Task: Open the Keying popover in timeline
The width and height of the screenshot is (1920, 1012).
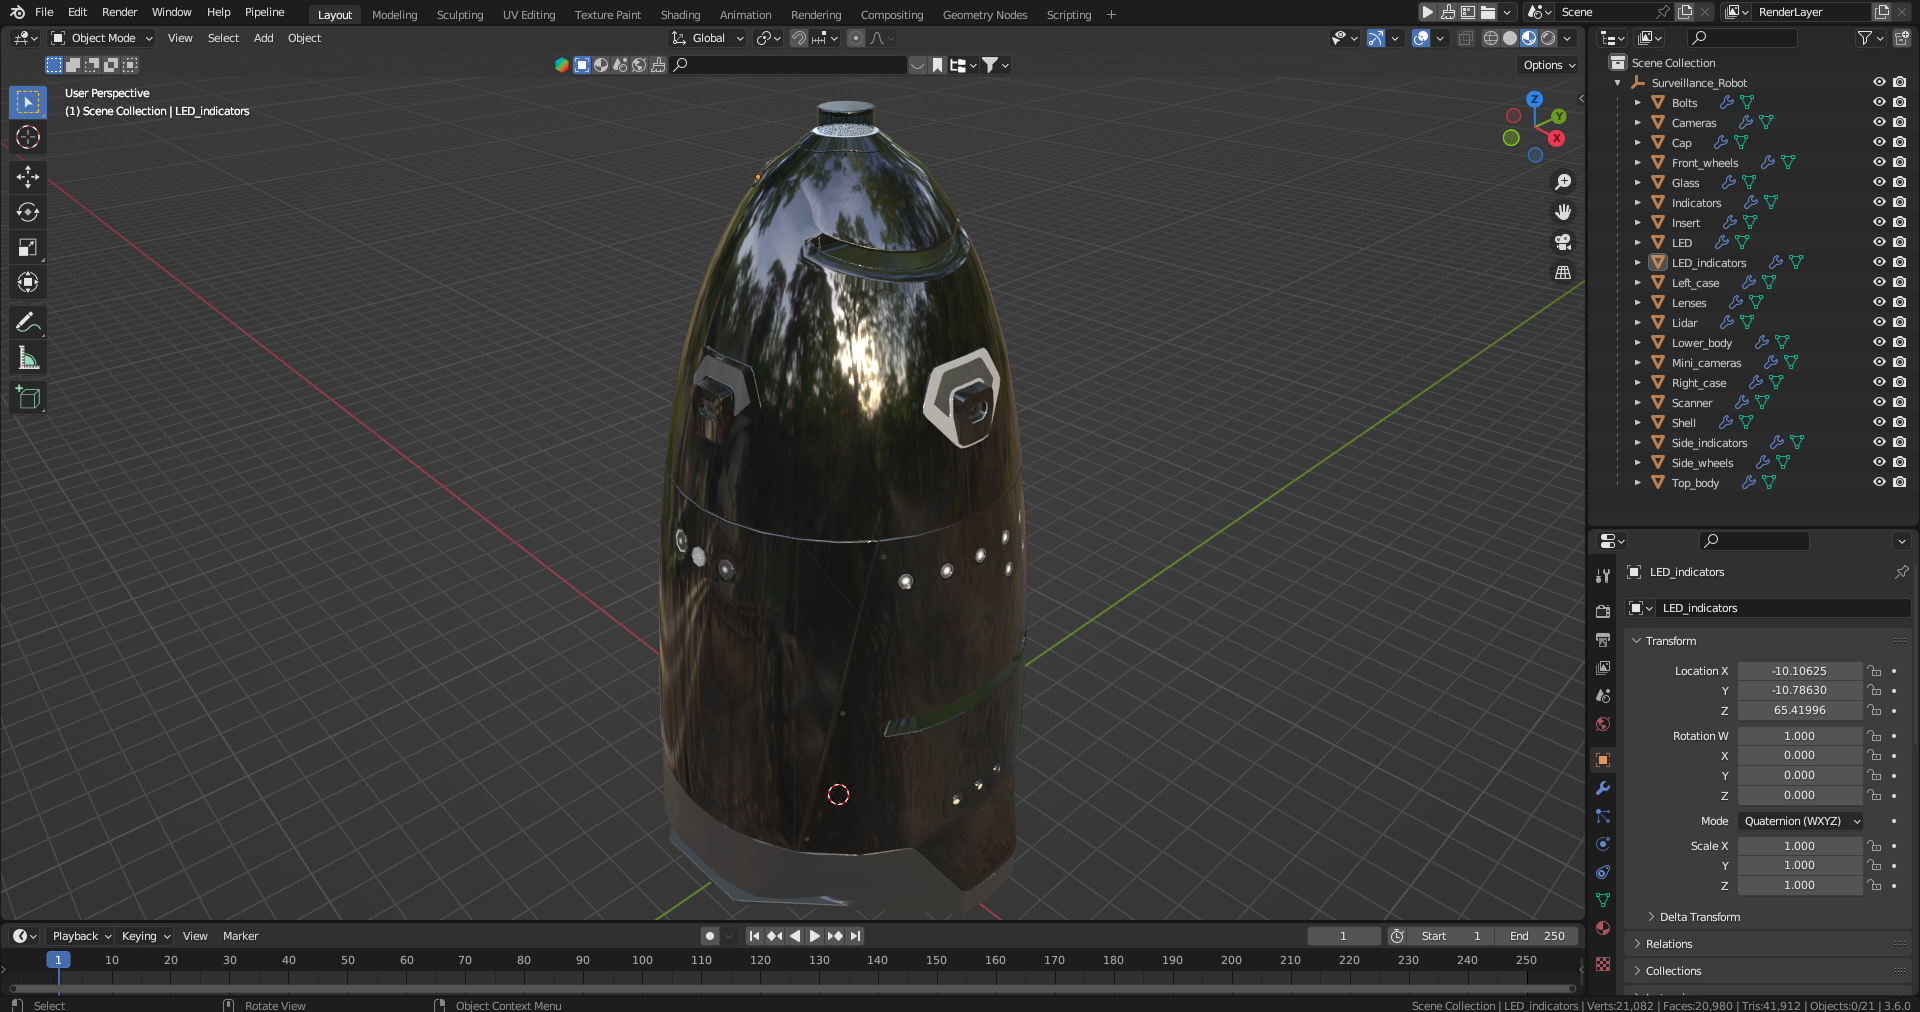Action: coord(146,936)
